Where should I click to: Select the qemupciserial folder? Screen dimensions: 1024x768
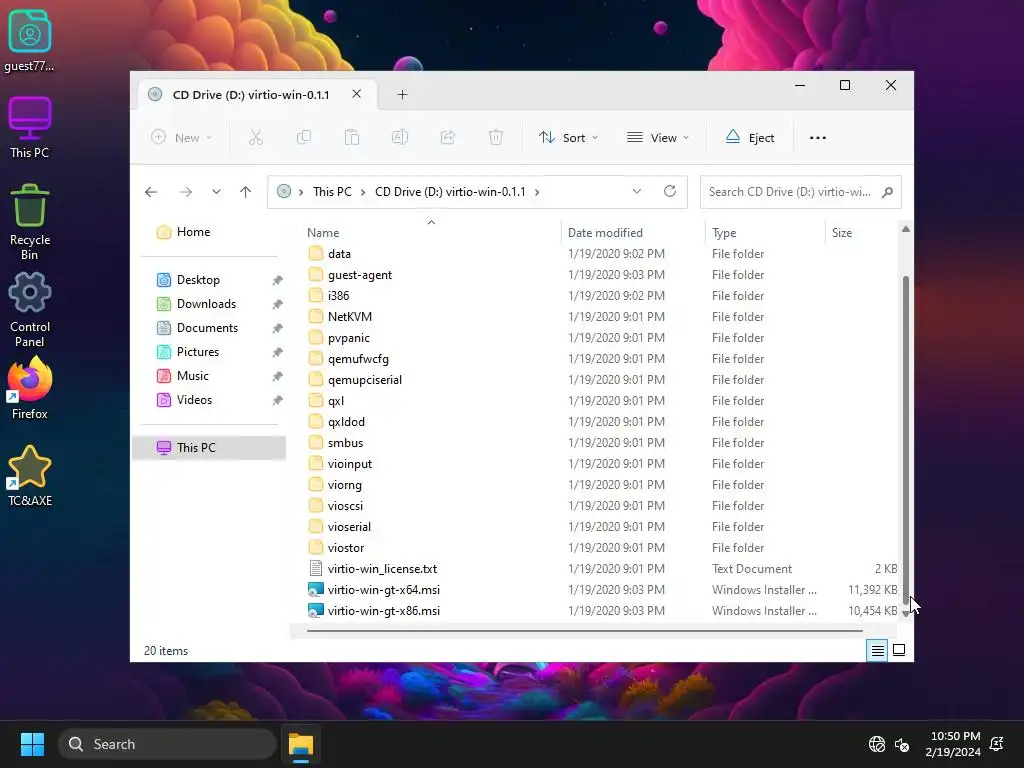click(x=364, y=380)
